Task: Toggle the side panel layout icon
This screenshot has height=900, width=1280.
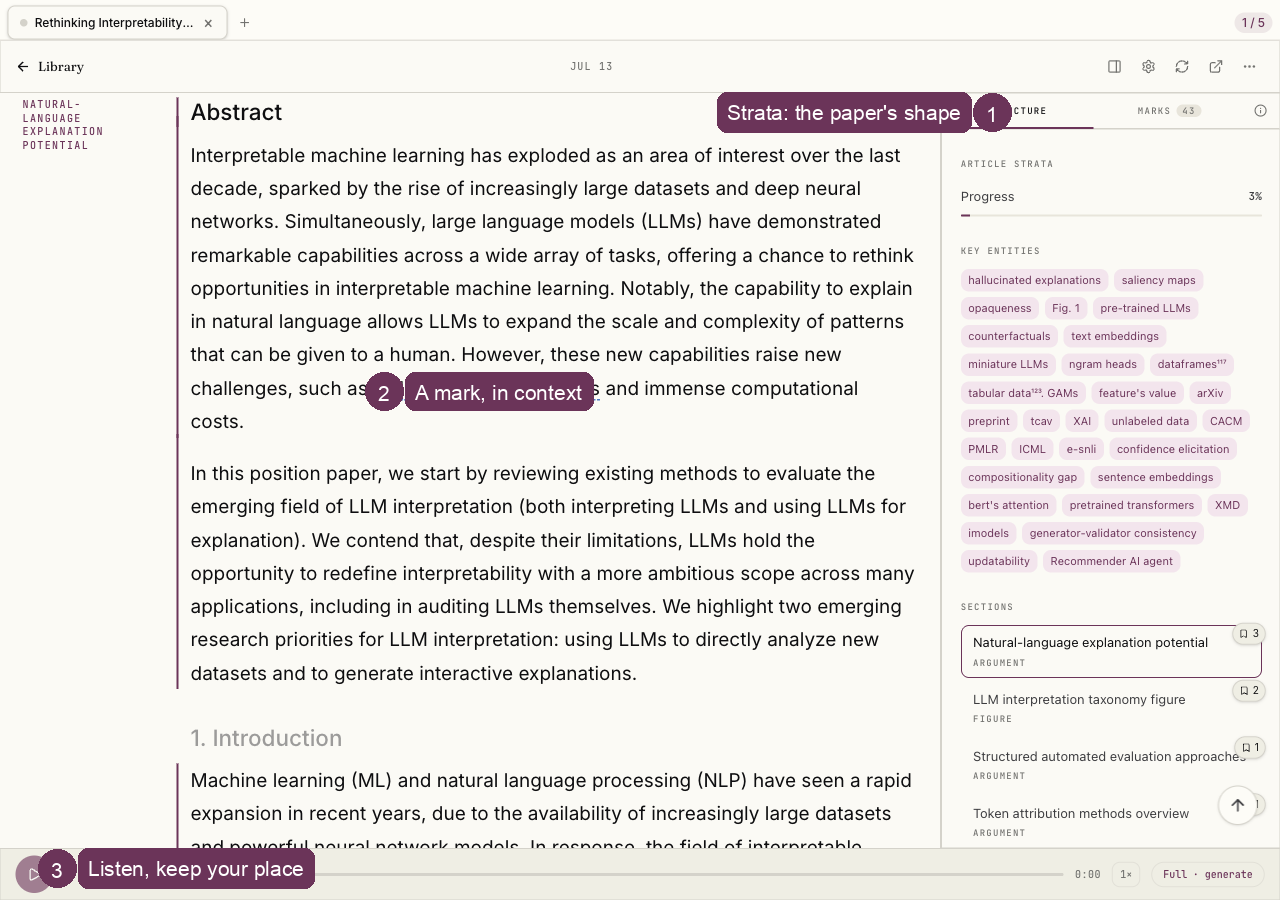Action: [1114, 67]
